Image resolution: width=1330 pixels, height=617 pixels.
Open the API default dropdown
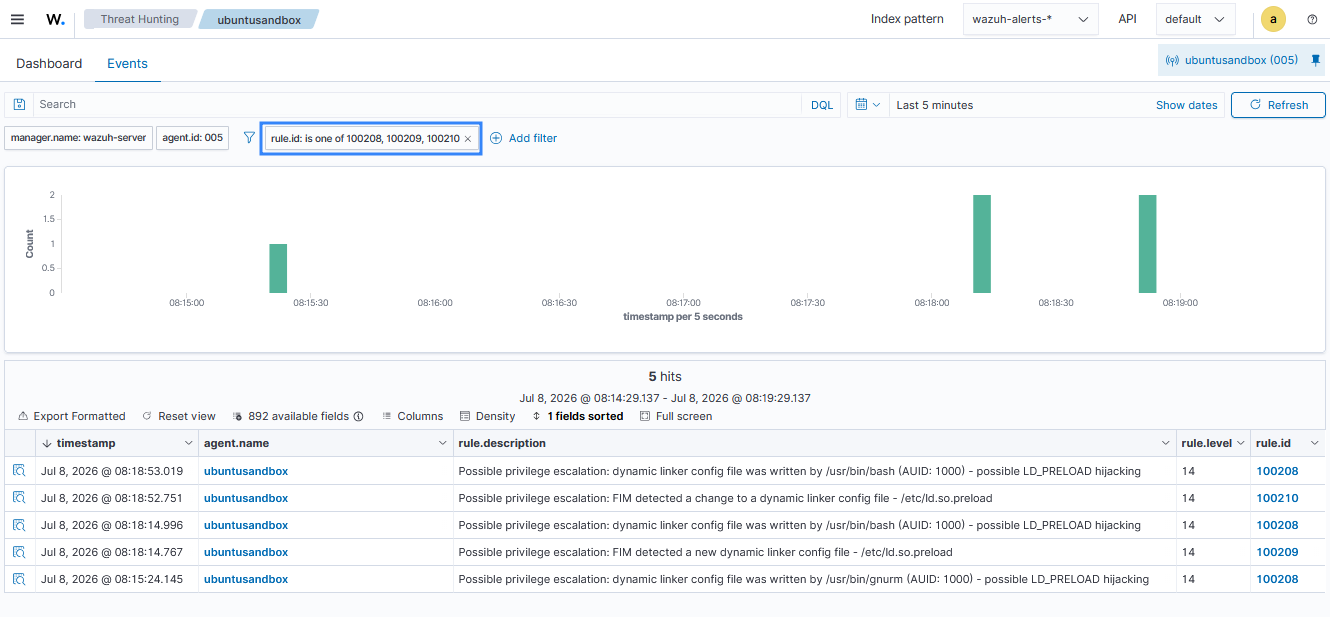coord(1195,19)
